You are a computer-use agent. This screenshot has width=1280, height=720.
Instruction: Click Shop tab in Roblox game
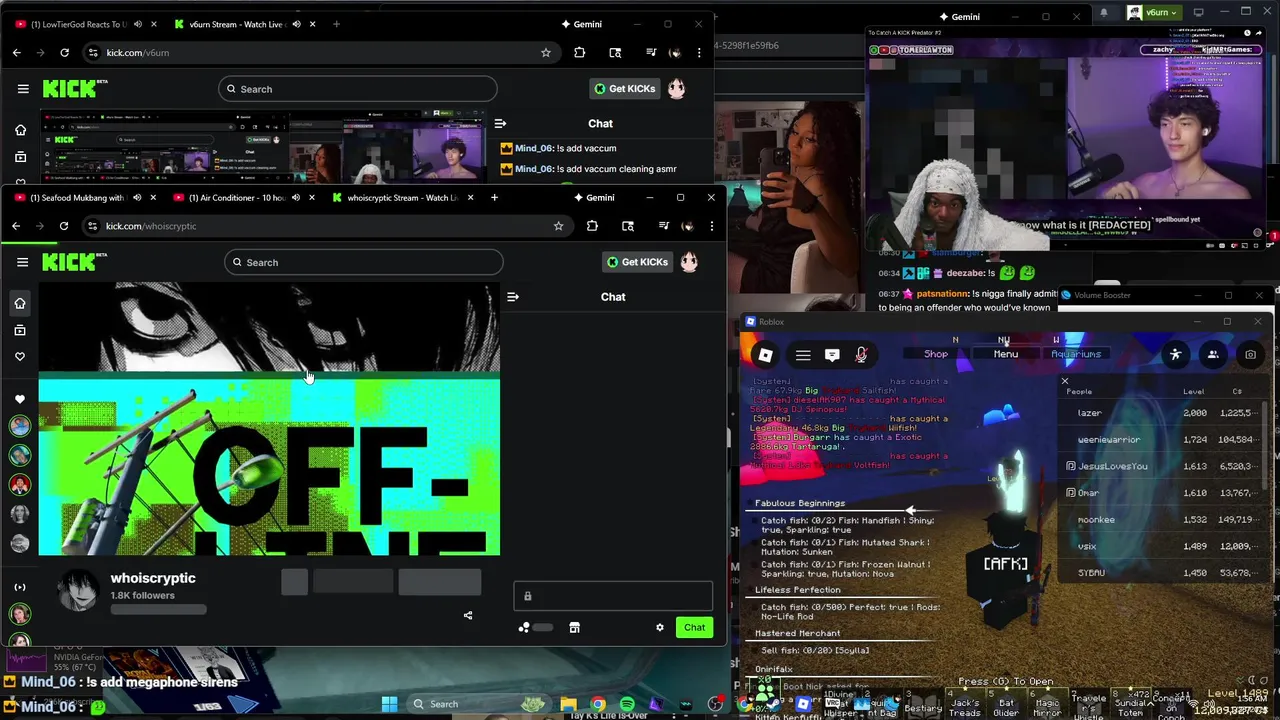(x=936, y=354)
